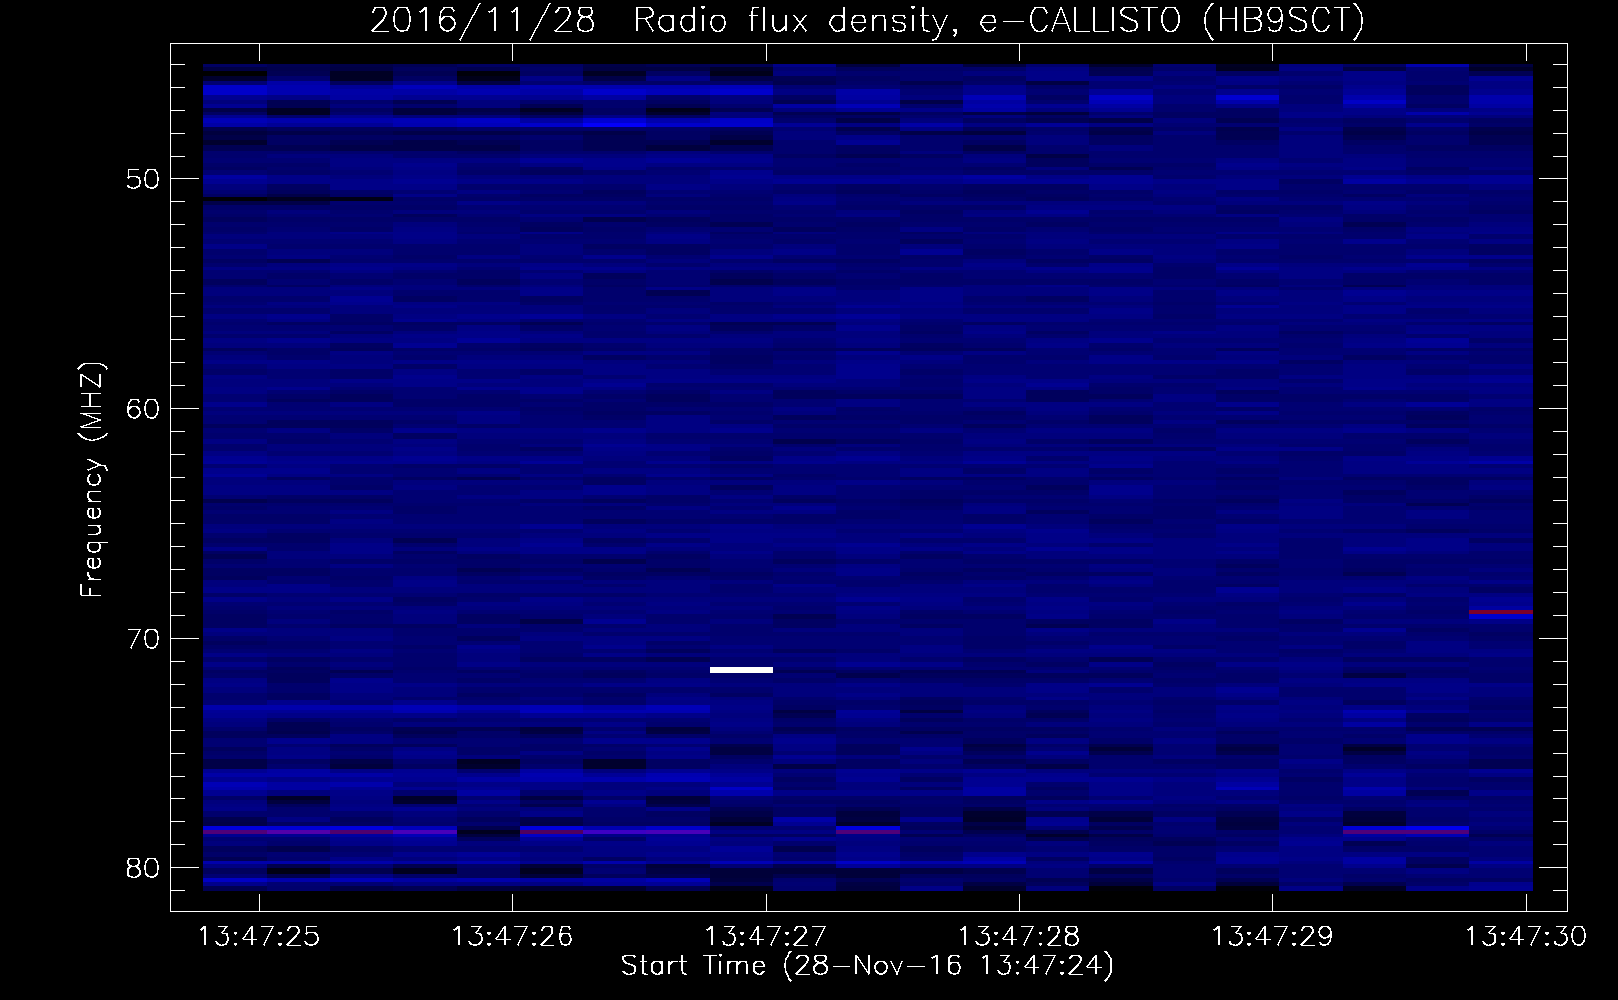The width and height of the screenshot is (1618, 1000).
Task: Click the 80 MHz frequency tick label
Action: coord(143,868)
